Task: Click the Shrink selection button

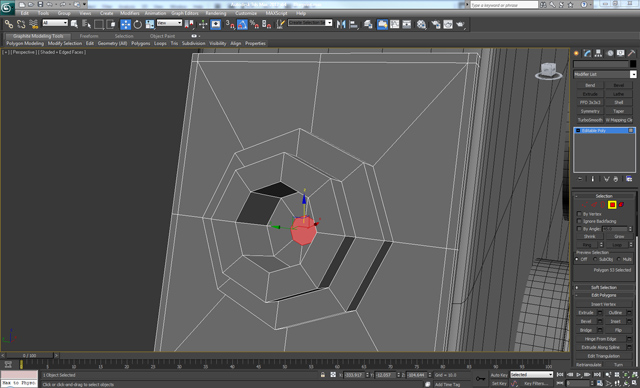Action: tap(590, 236)
